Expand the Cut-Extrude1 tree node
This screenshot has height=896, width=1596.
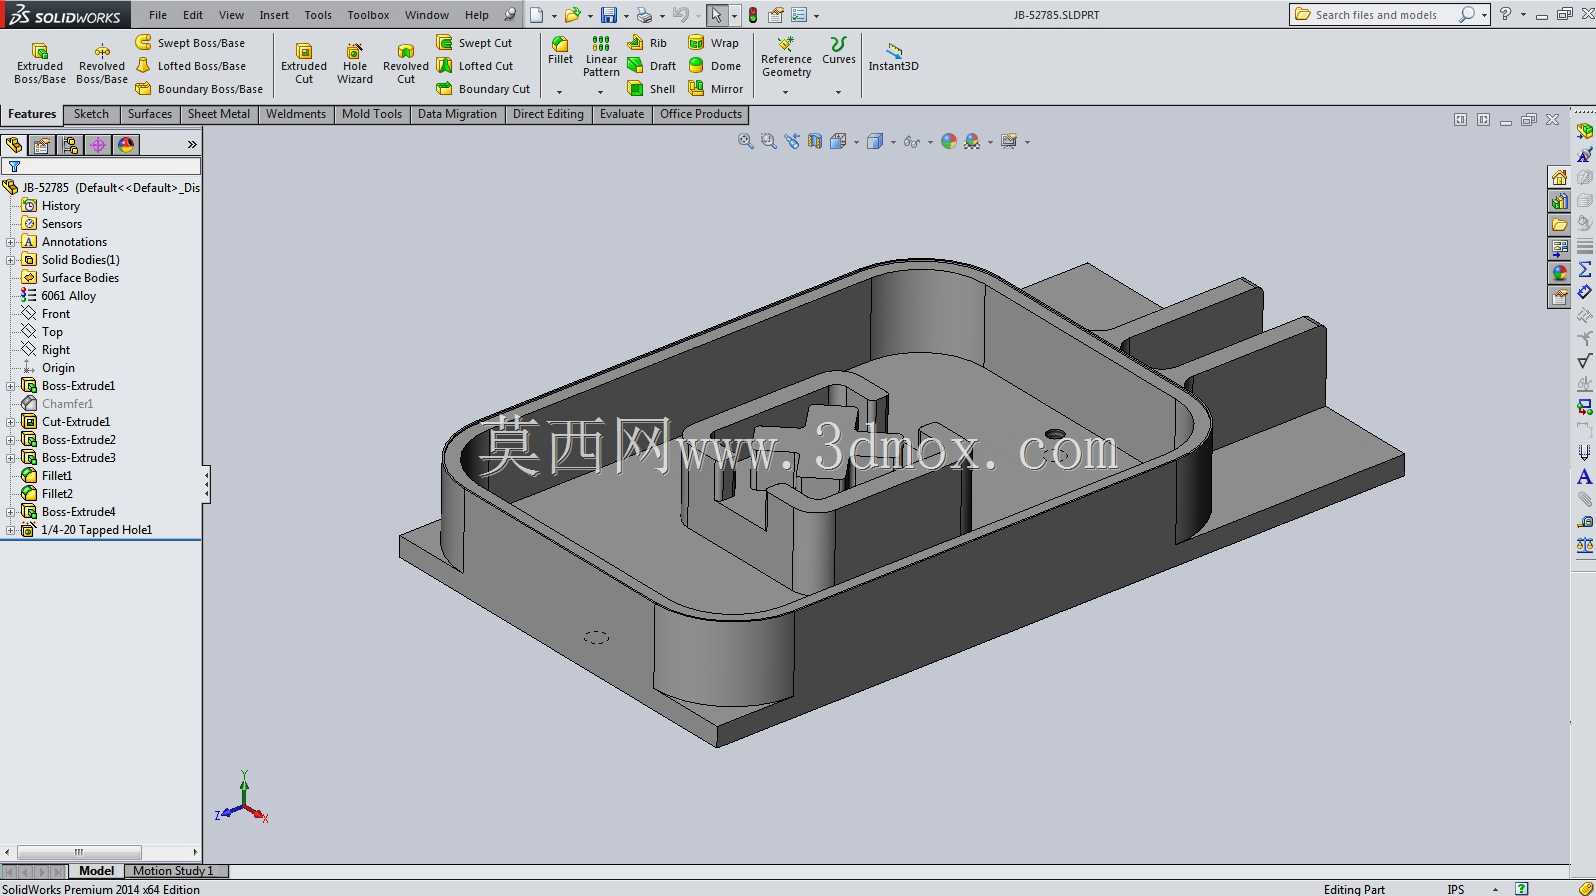point(11,422)
